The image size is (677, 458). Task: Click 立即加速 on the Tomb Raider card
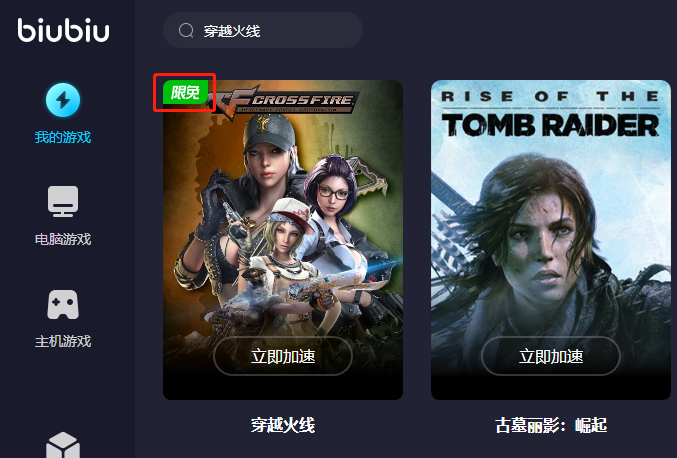pos(551,356)
